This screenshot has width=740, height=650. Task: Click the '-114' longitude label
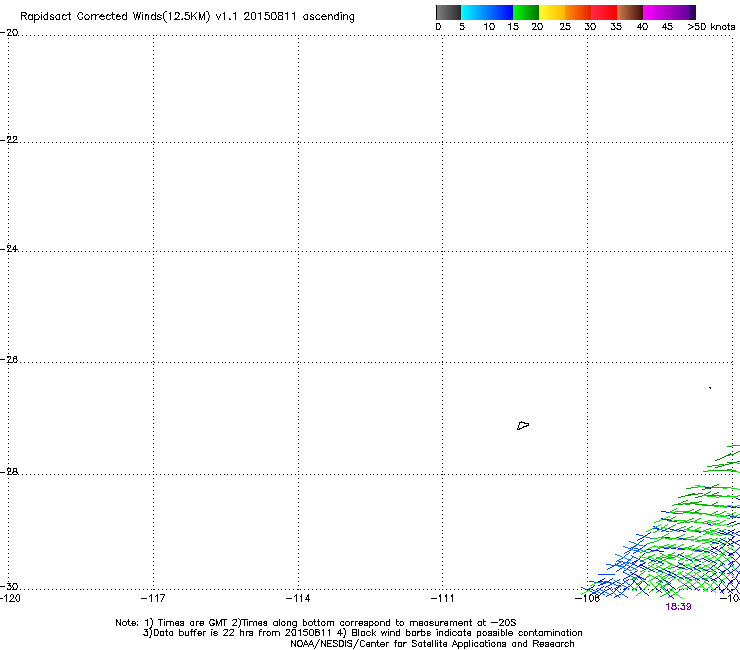pyautogui.click(x=298, y=599)
